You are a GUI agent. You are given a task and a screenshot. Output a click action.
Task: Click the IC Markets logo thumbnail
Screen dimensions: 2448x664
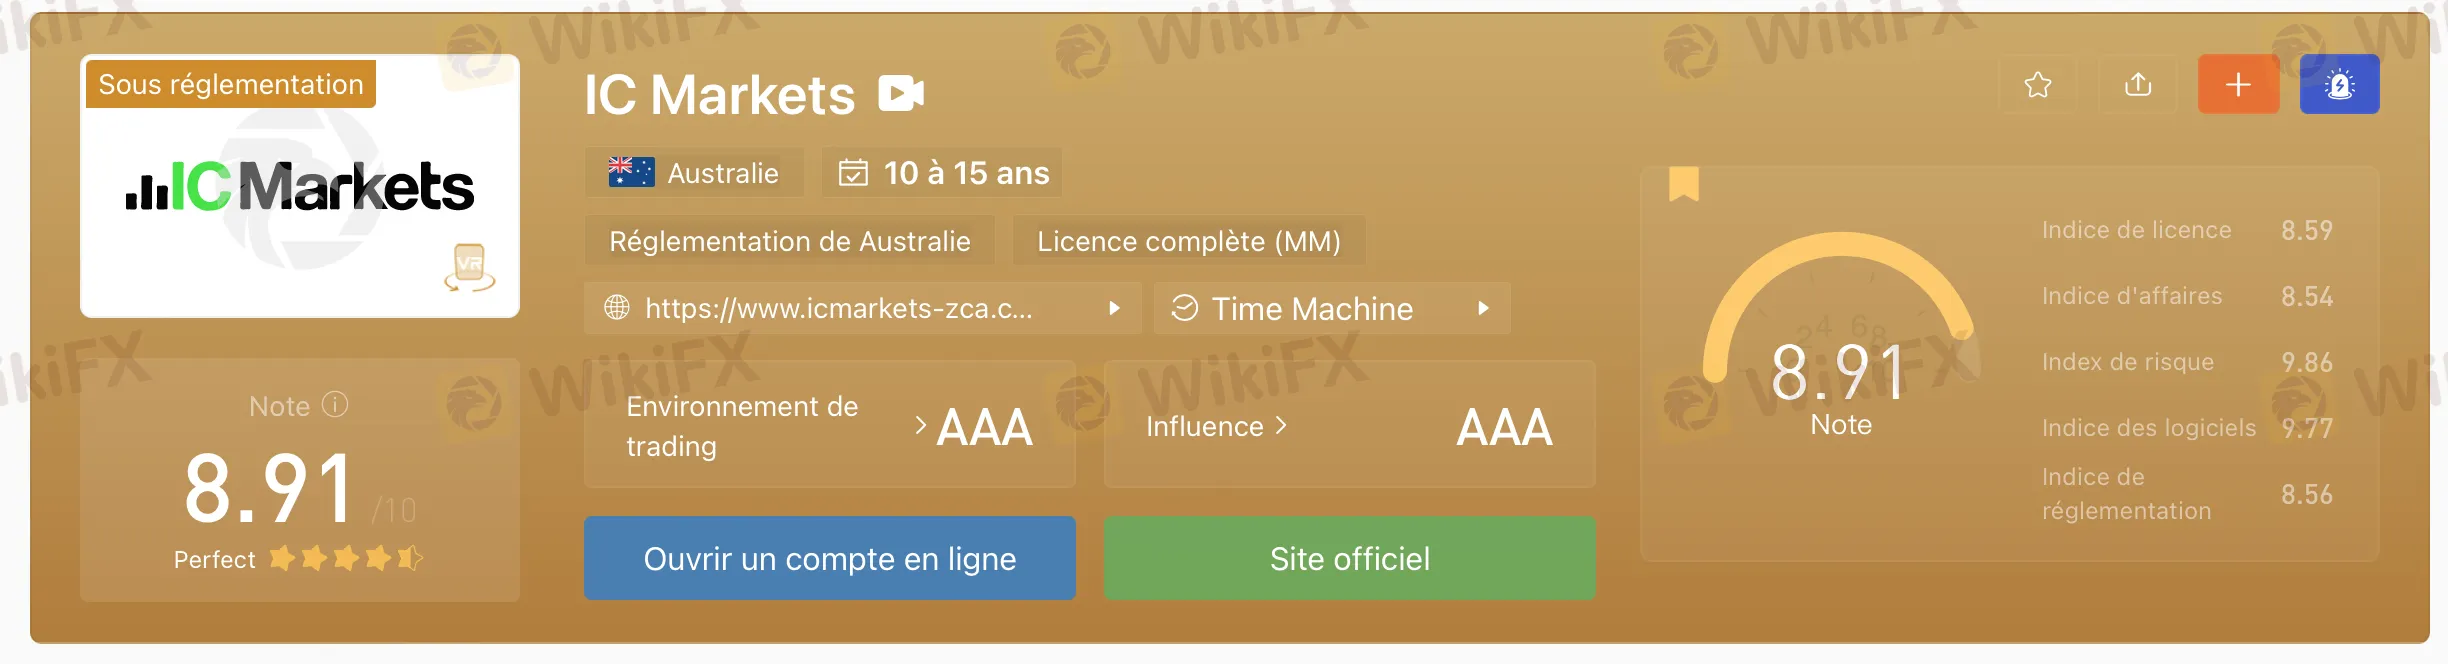[300, 188]
